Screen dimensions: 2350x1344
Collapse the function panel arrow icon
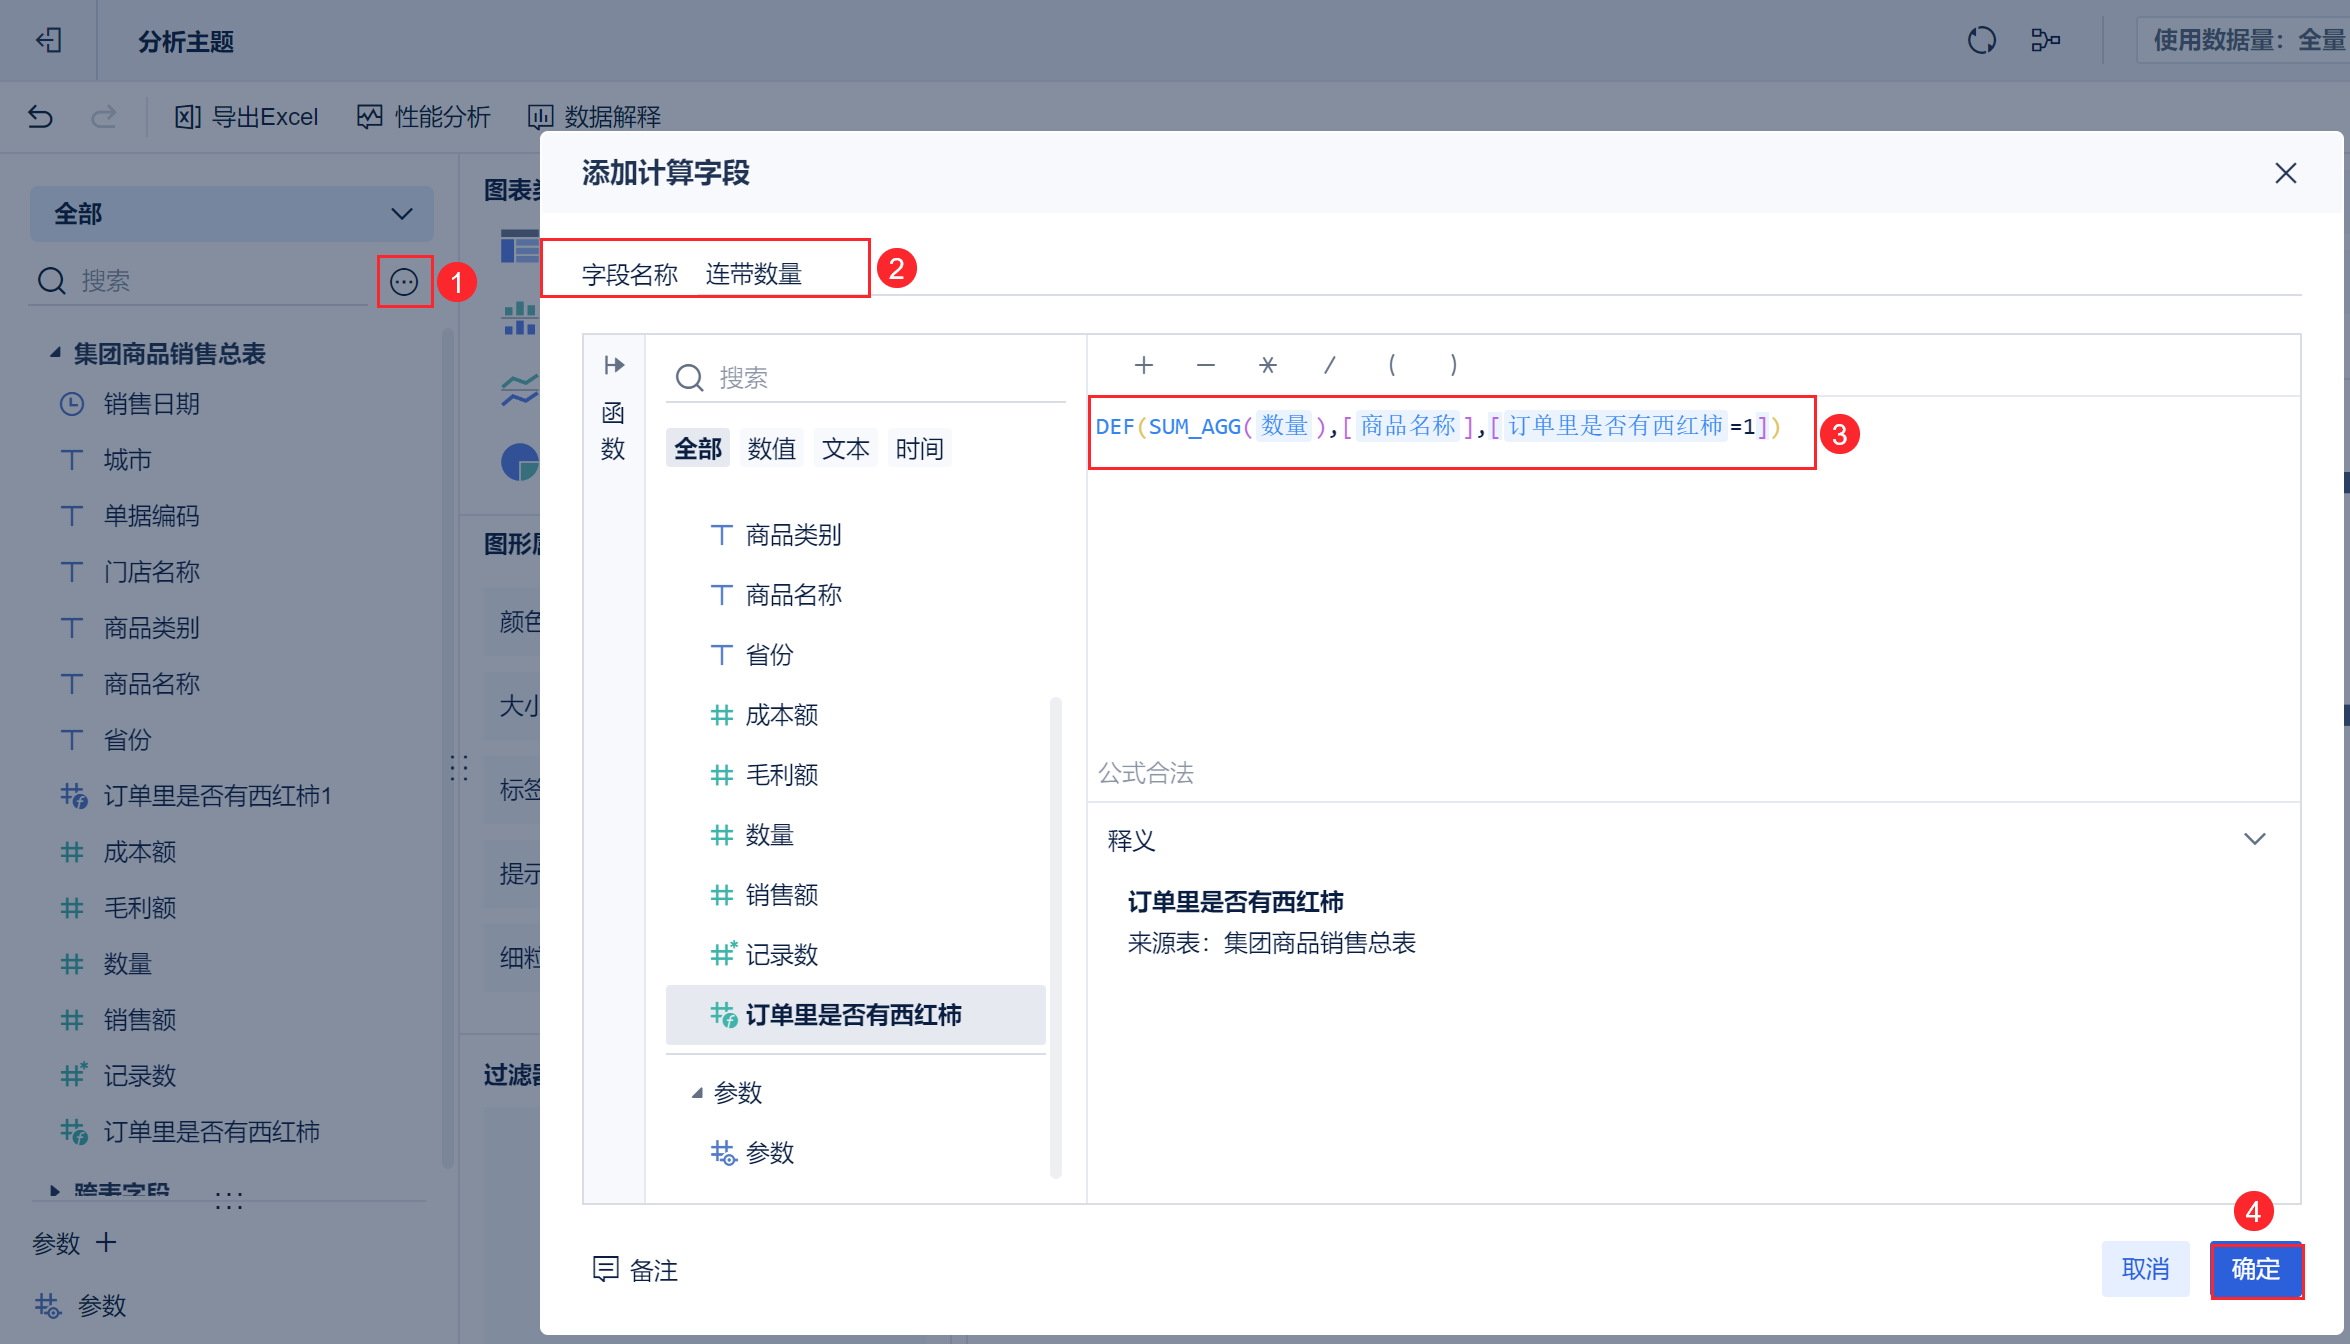pyautogui.click(x=614, y=365)
